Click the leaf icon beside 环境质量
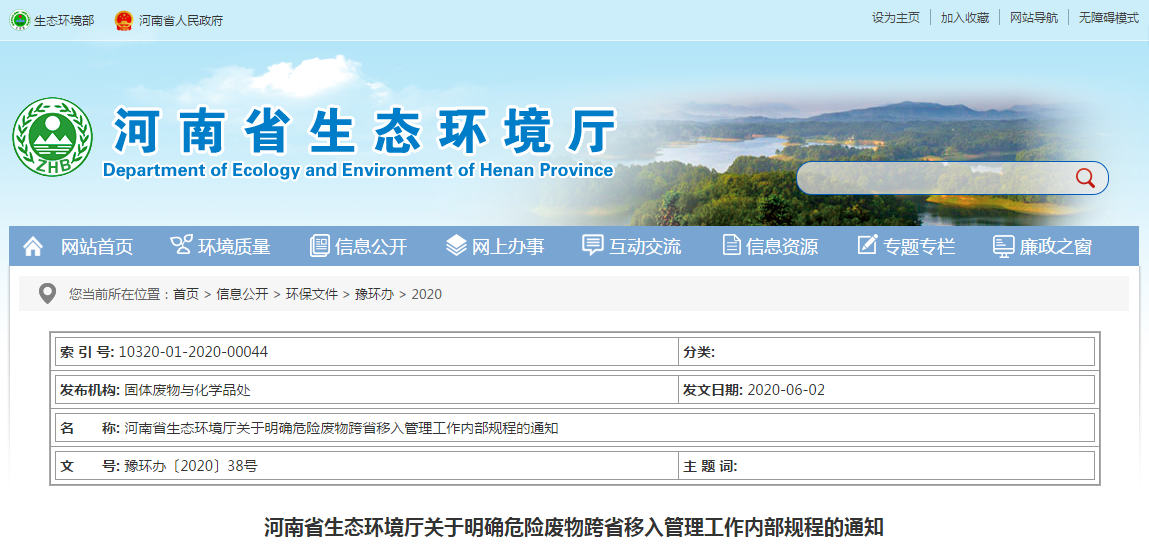1149x559 pixels. coord(180,245)
